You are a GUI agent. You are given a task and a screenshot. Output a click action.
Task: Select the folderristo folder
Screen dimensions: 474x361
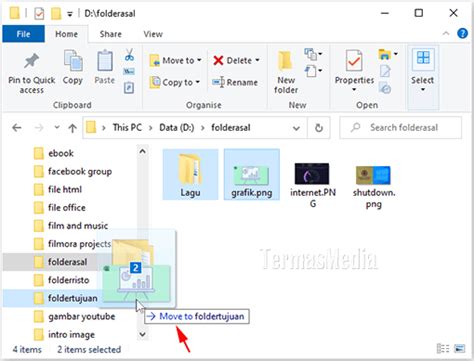point(68,280)
